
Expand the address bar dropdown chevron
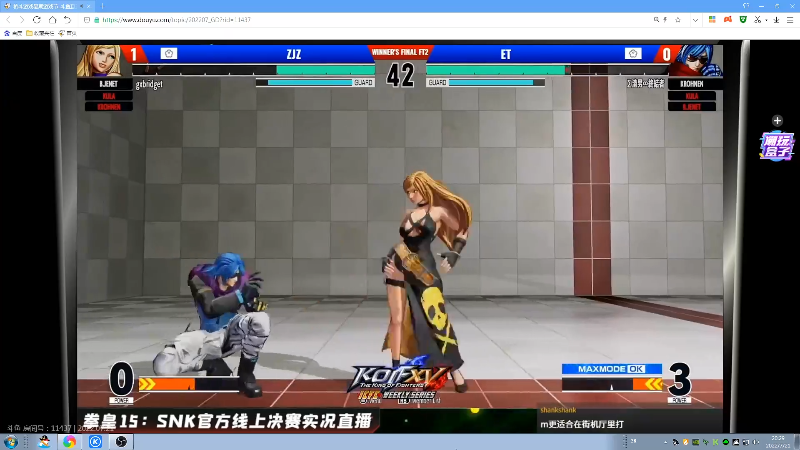pyautogui.click(x=695, y=20)
